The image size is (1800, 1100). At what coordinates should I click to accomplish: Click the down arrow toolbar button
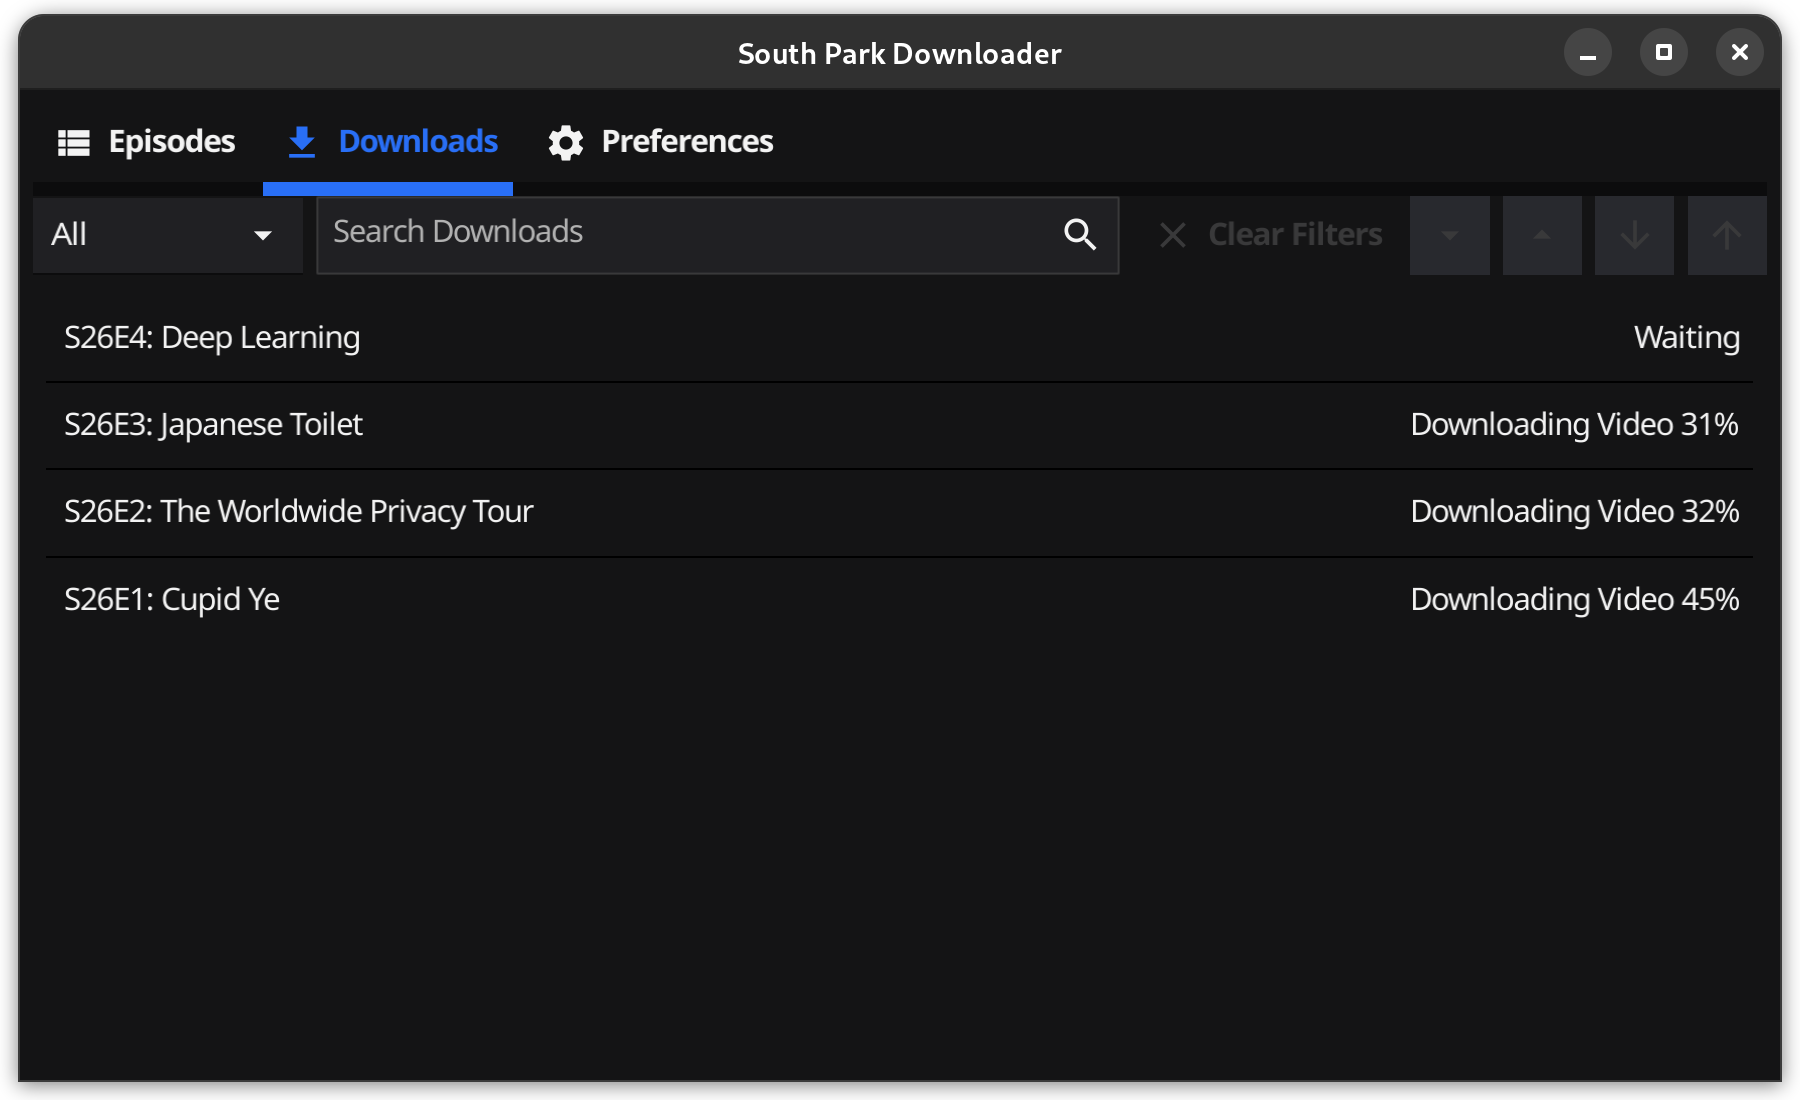tap(1634, 235)
